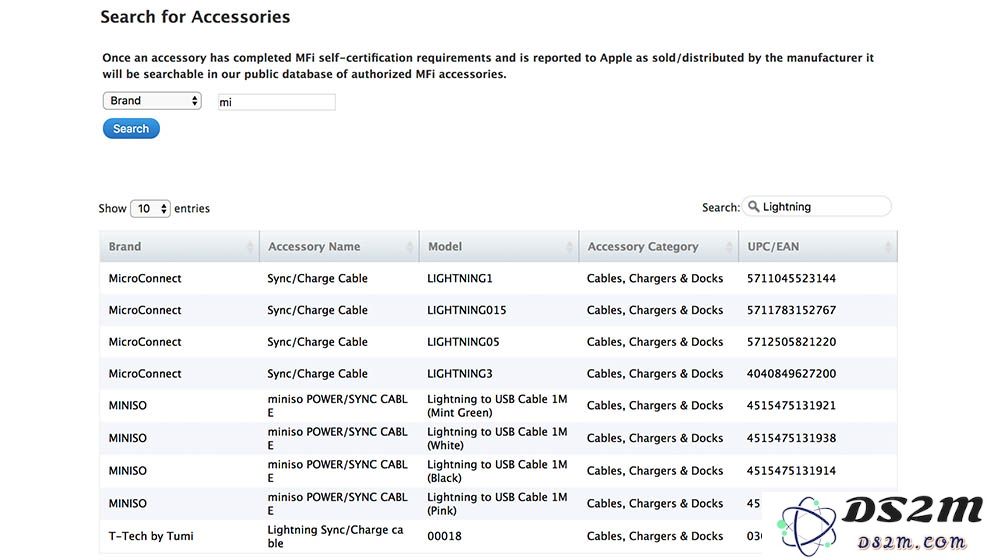1000x560 pixels.
Task: Sort by Accessory Category column header
Action: [x=659, y=246]
